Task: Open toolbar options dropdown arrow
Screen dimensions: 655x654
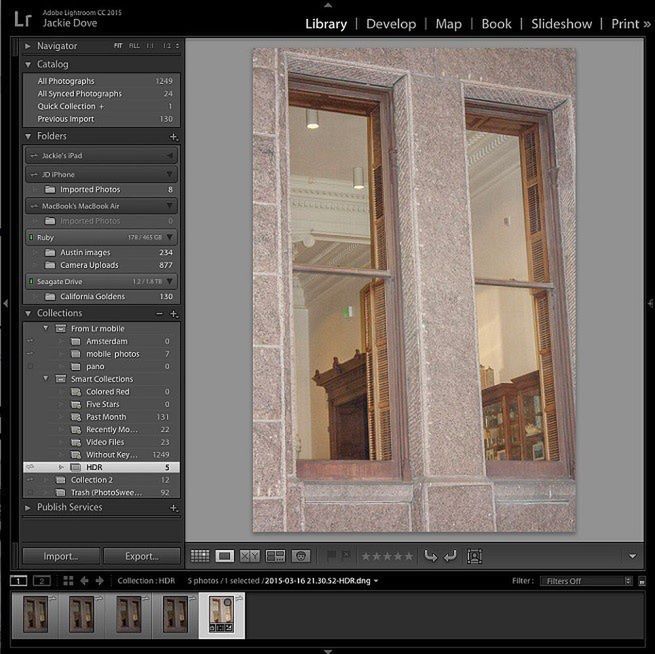Action: (632, 556)
